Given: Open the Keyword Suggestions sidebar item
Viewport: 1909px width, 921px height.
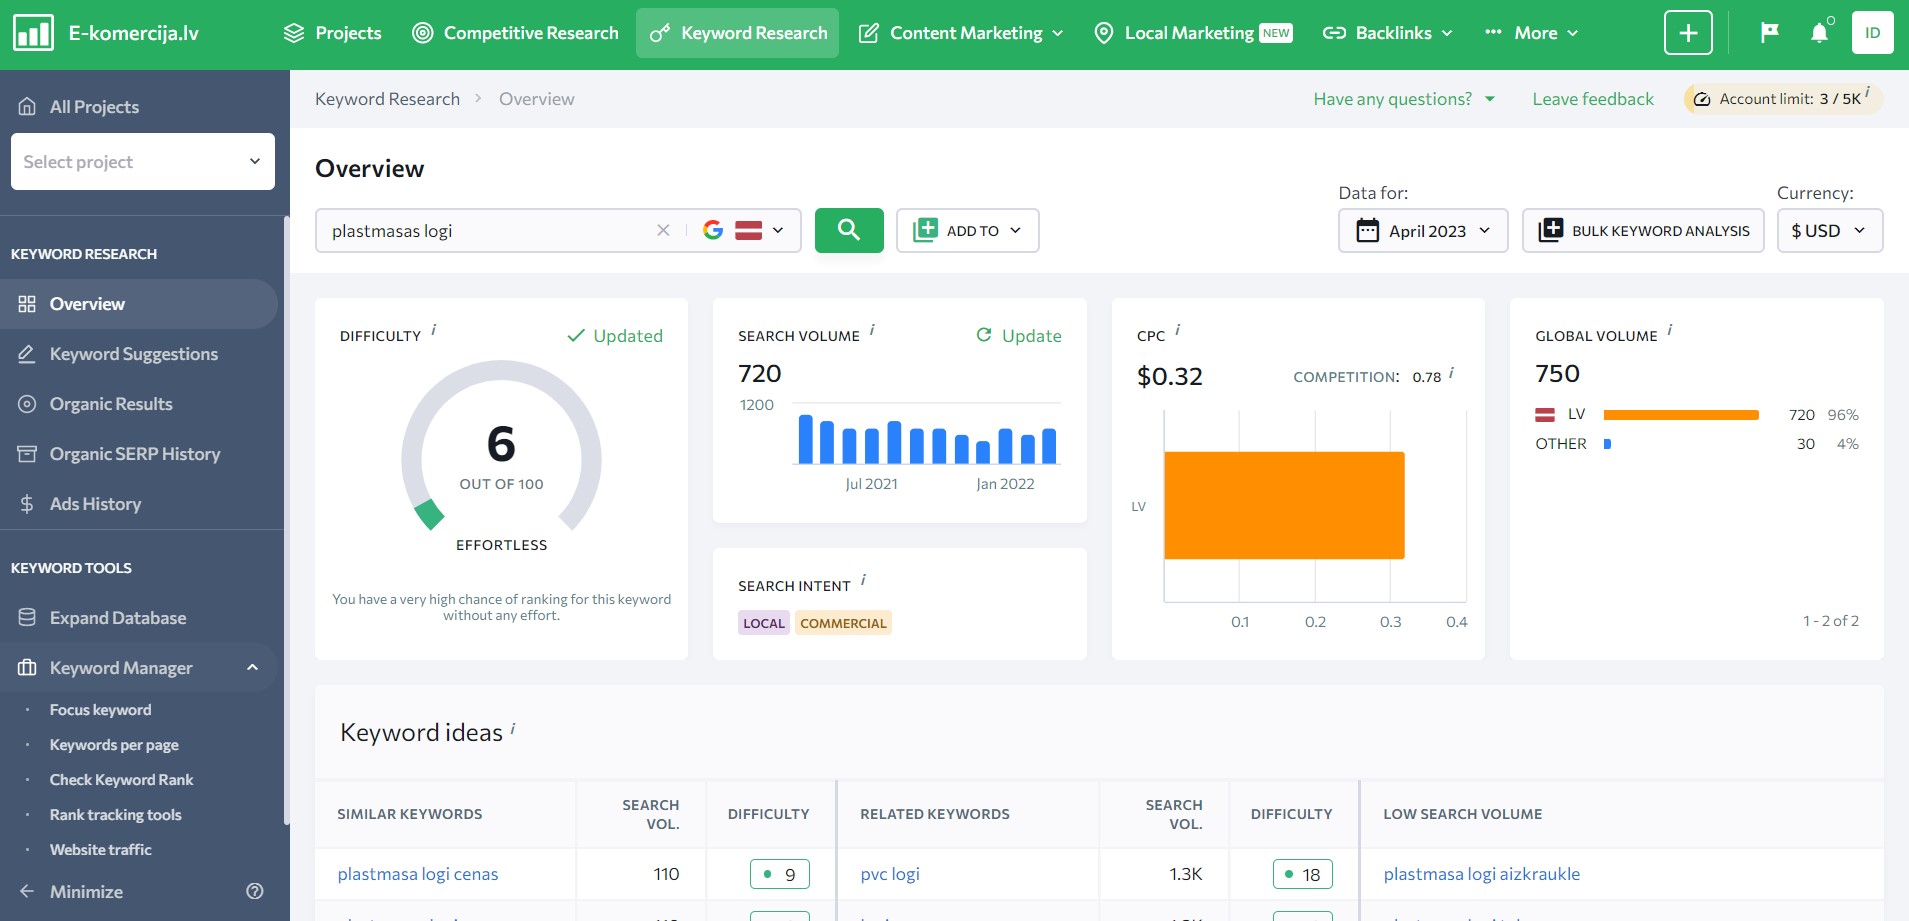Looking at the screenshot, I should tap(133, 354).
